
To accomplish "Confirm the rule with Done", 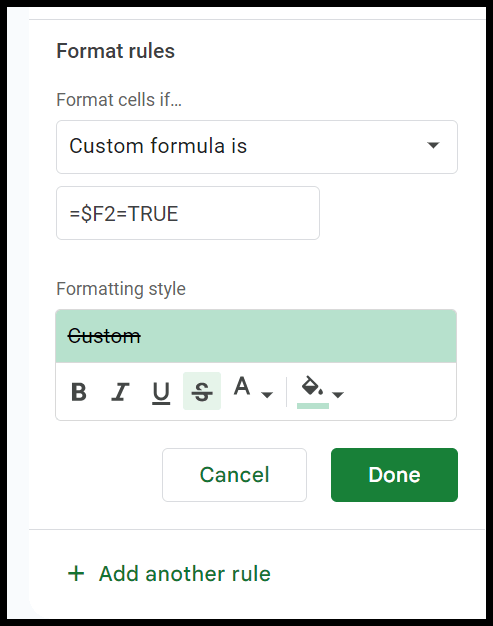I will tap(394, 475).
